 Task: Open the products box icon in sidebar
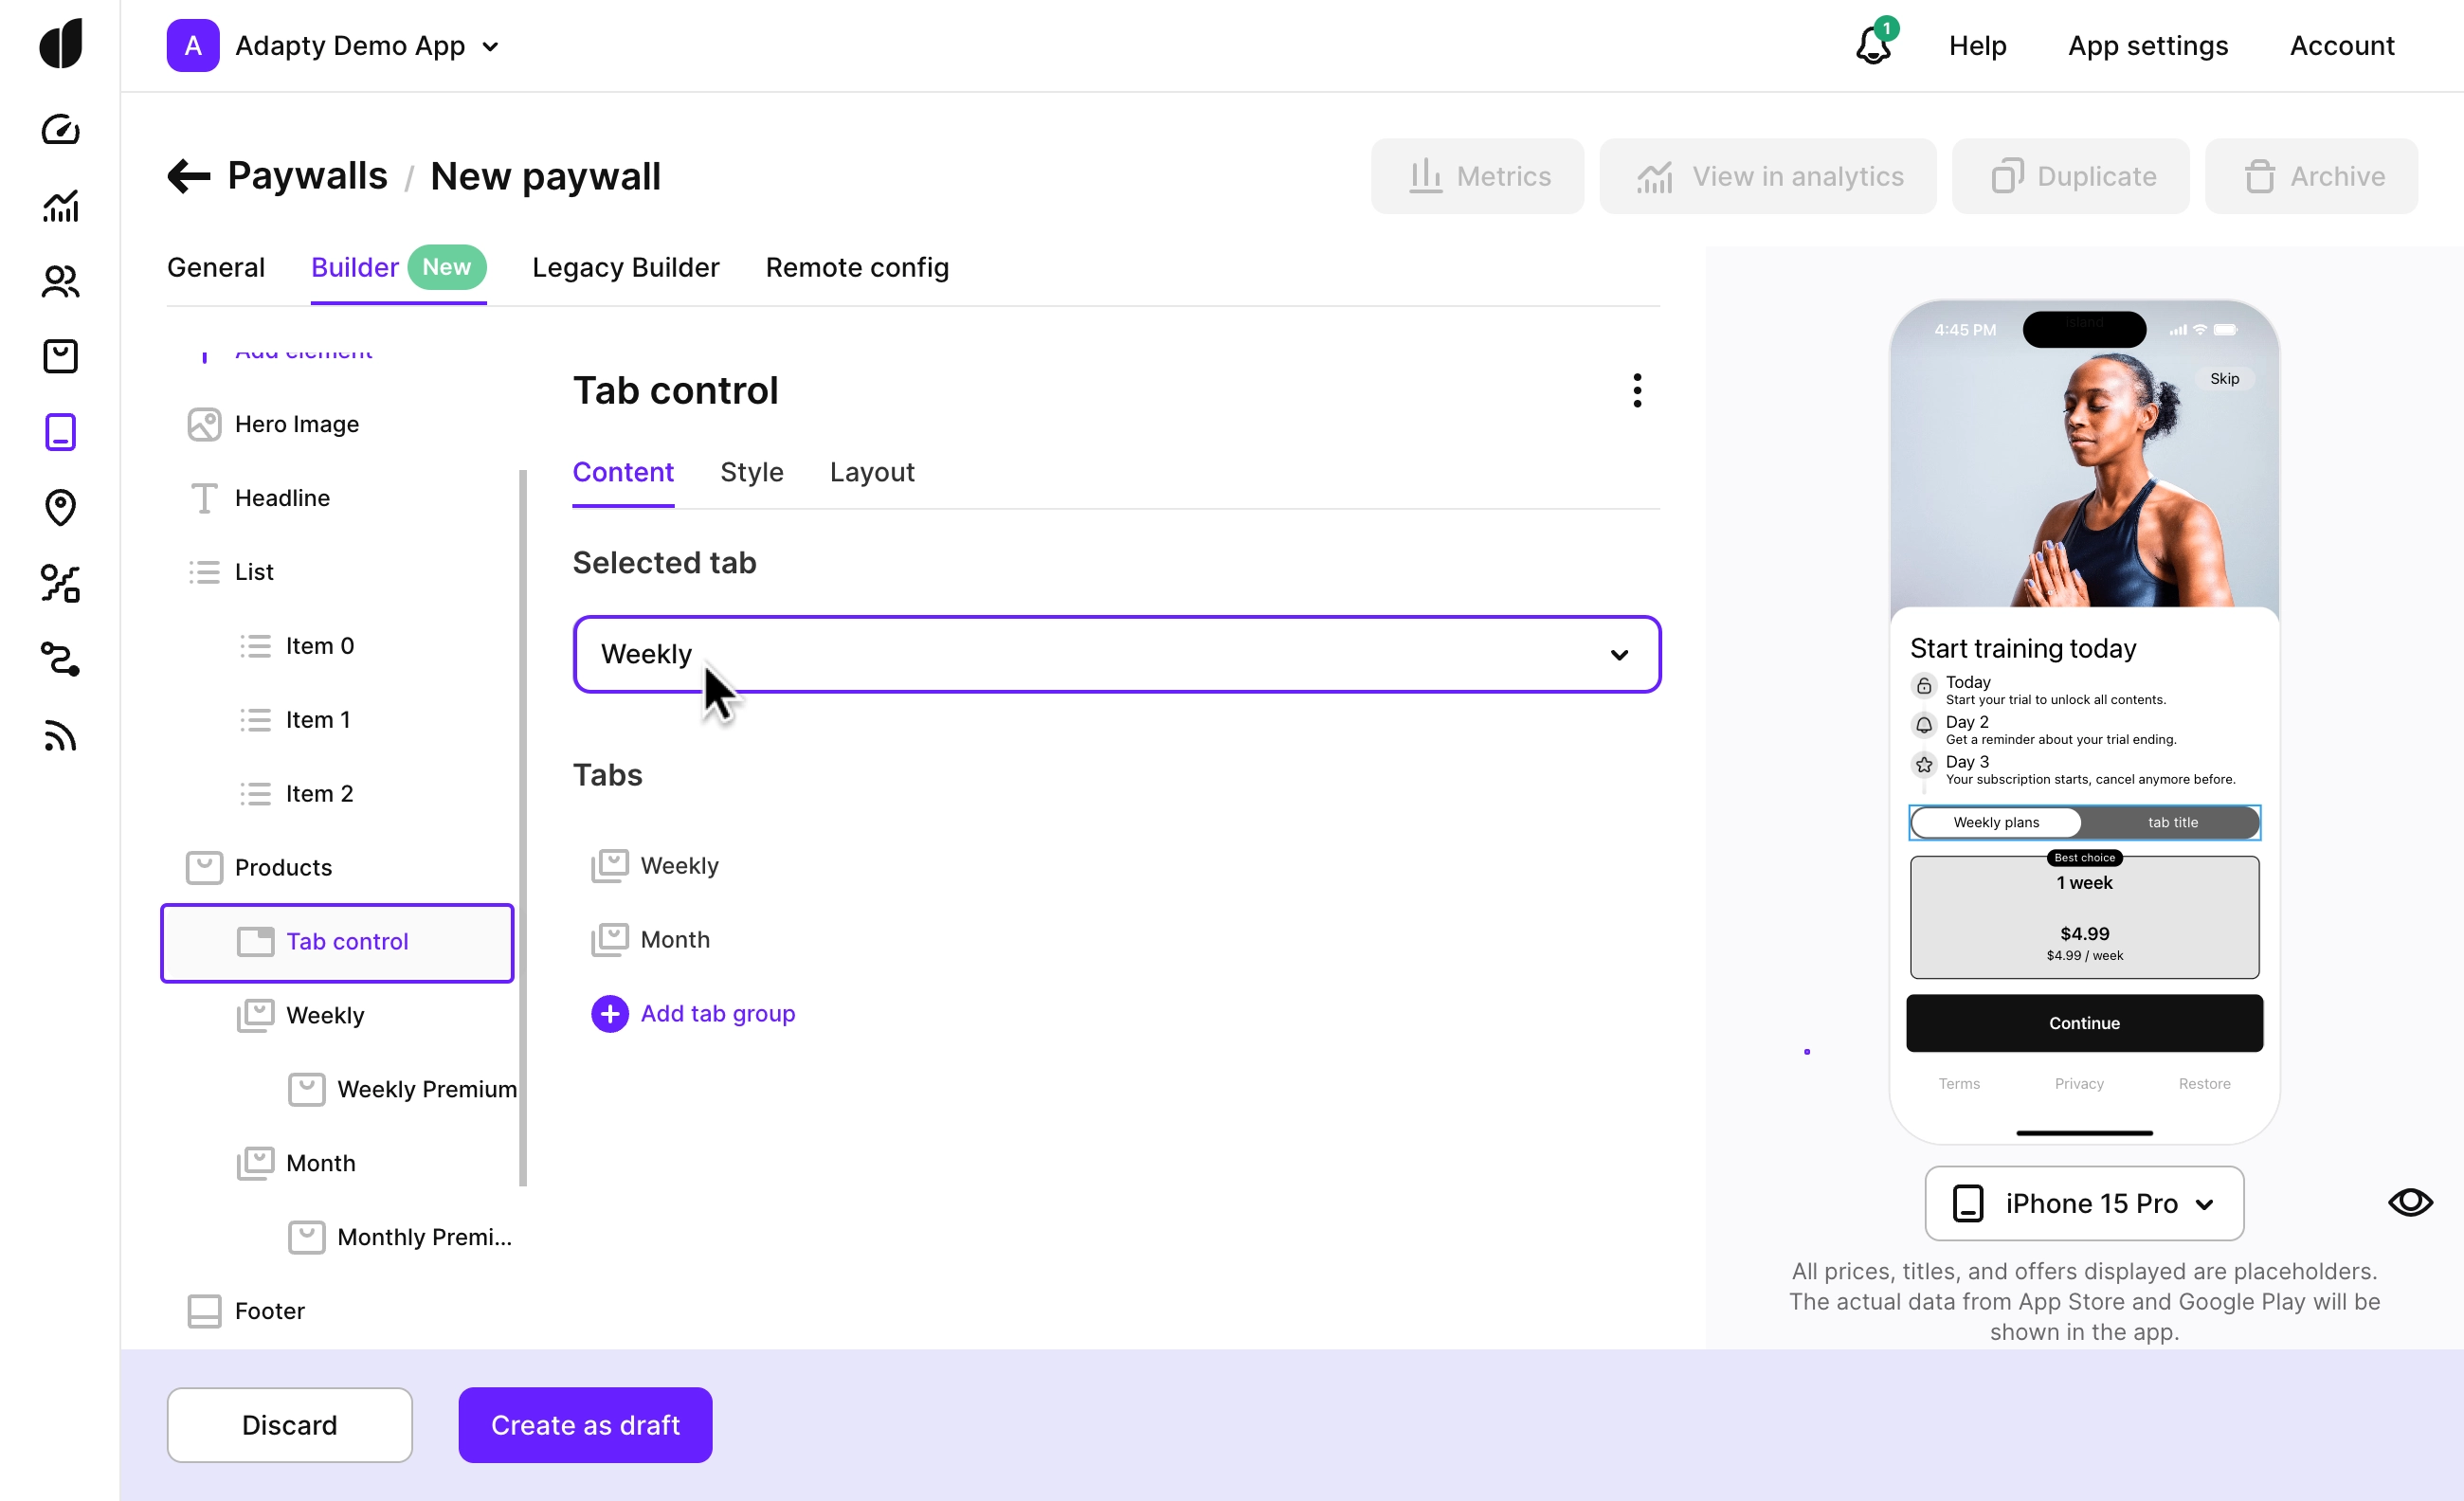click(60, 357)
